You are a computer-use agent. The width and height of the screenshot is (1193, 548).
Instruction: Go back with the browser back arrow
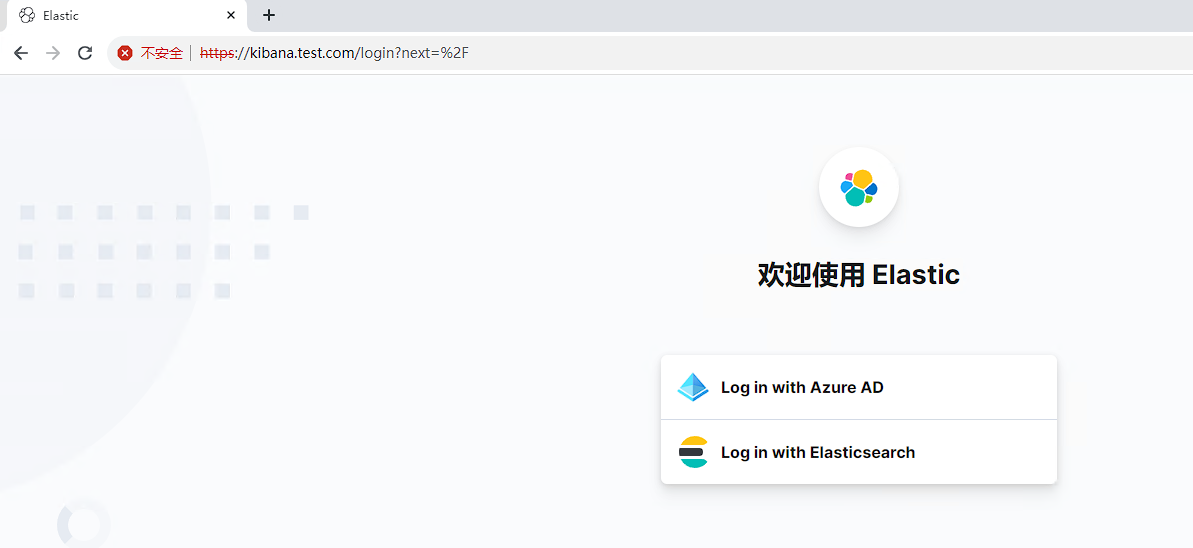(21, 53)
